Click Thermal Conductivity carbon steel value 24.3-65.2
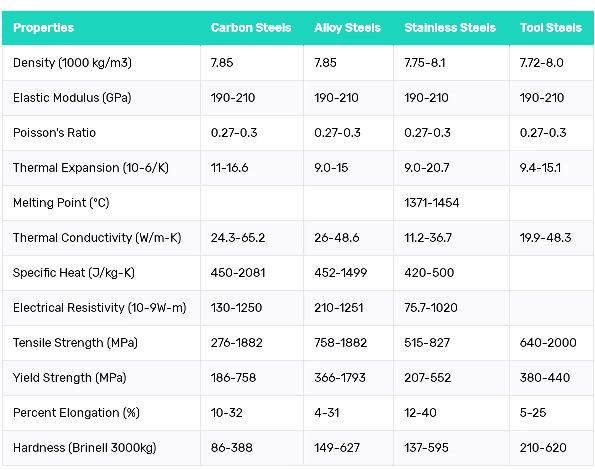 click(x=238, y=238)
